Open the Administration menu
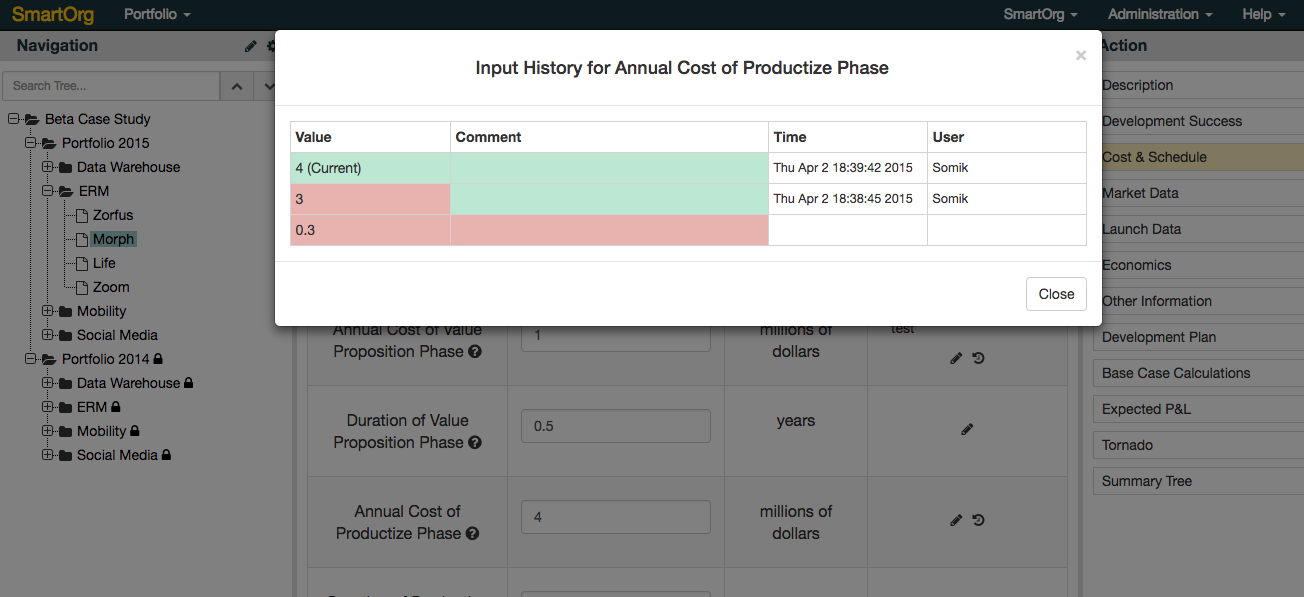Screen dimensions: 1304x597 (1159, 14)
